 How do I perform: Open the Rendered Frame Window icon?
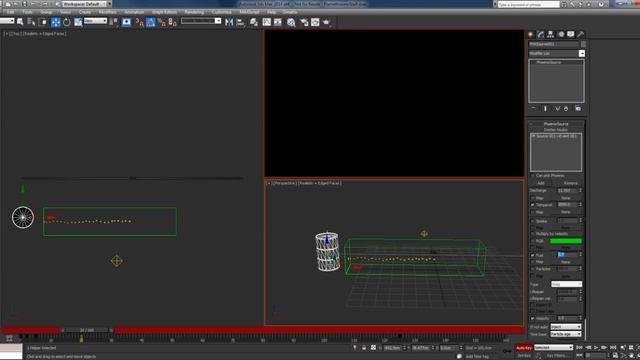click(315, 22)
